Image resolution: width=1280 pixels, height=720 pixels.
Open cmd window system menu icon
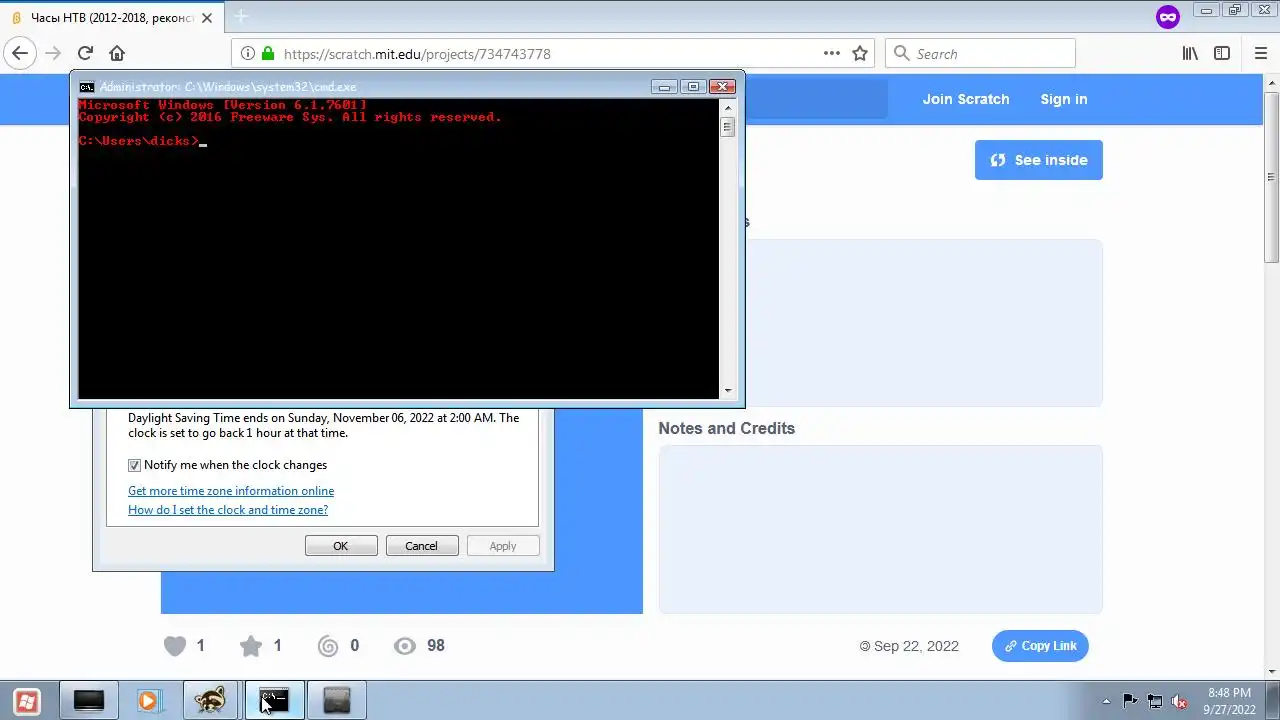point(87,87)
